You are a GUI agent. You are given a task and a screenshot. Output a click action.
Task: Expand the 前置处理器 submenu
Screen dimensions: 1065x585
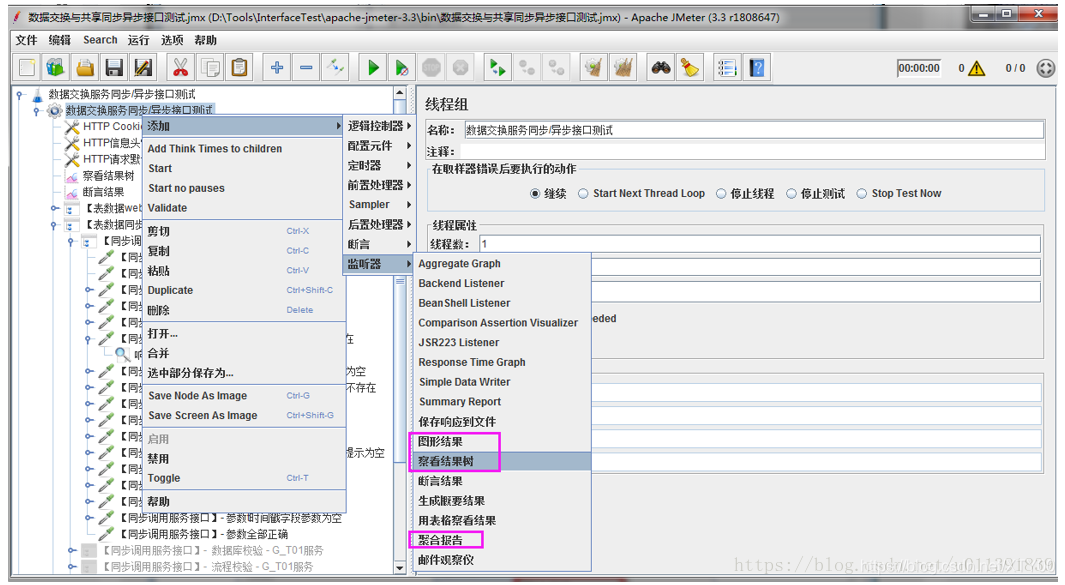pyautogui.click(x=379, y=185)
